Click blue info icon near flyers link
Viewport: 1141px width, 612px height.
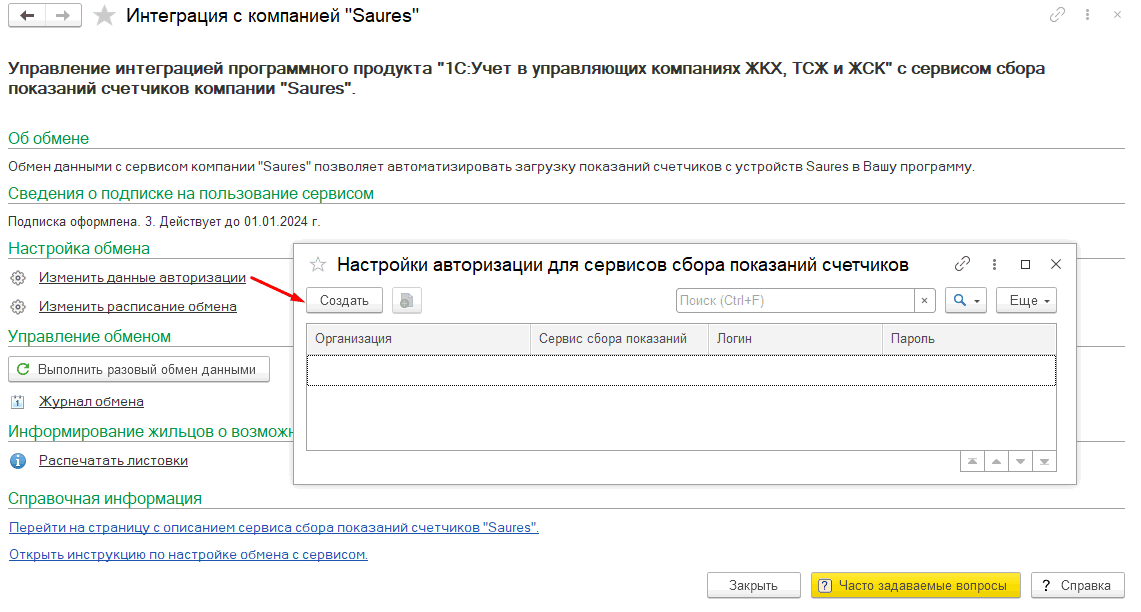tap(18, 461)
